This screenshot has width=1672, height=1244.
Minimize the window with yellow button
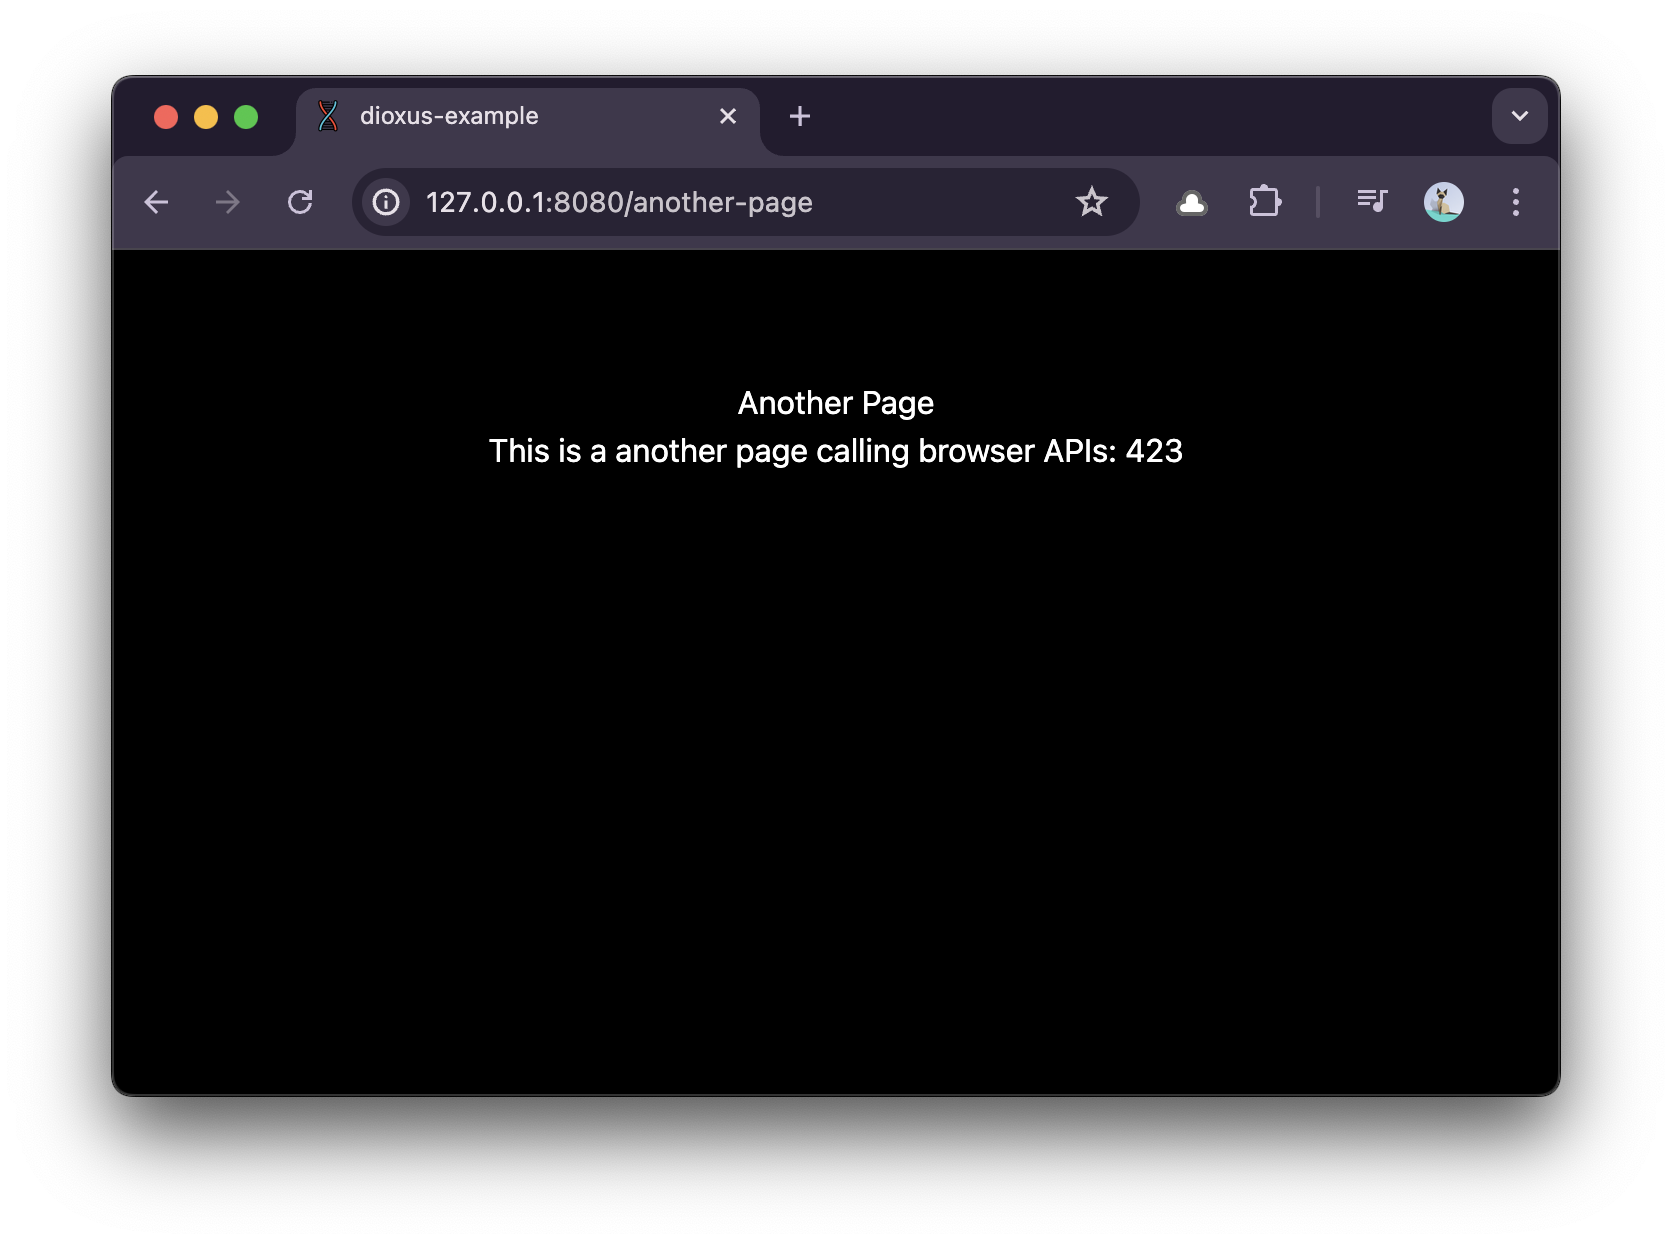pyautogui.click(x=206, y=117)
